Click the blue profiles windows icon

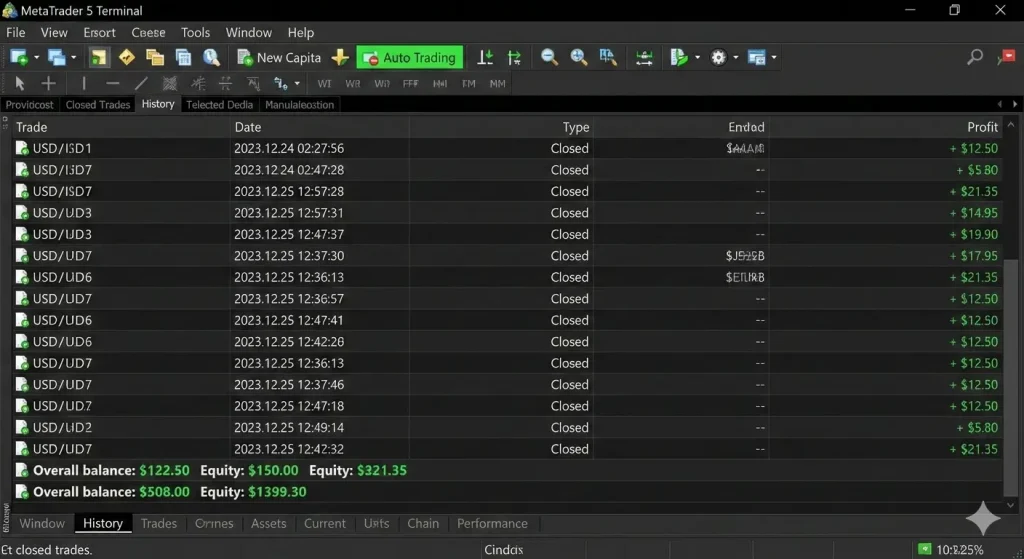[x=57, y=57]
